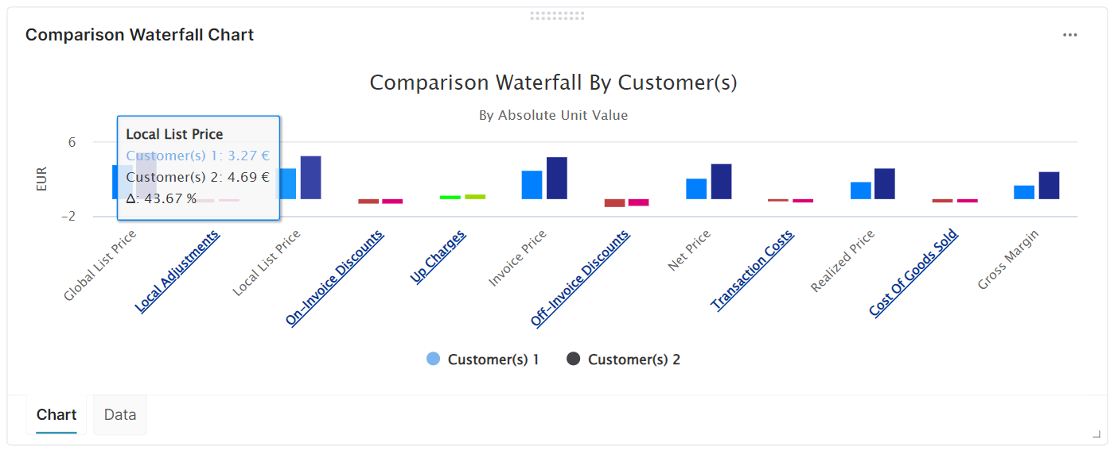
Task: Click the Customer(s) 1 light blue legend dot
Action: (433, 359)
